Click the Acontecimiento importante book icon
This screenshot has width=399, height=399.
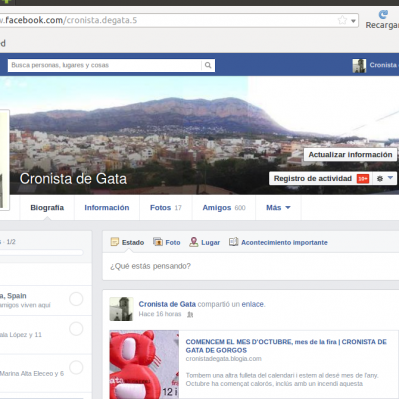click(233, 242)
